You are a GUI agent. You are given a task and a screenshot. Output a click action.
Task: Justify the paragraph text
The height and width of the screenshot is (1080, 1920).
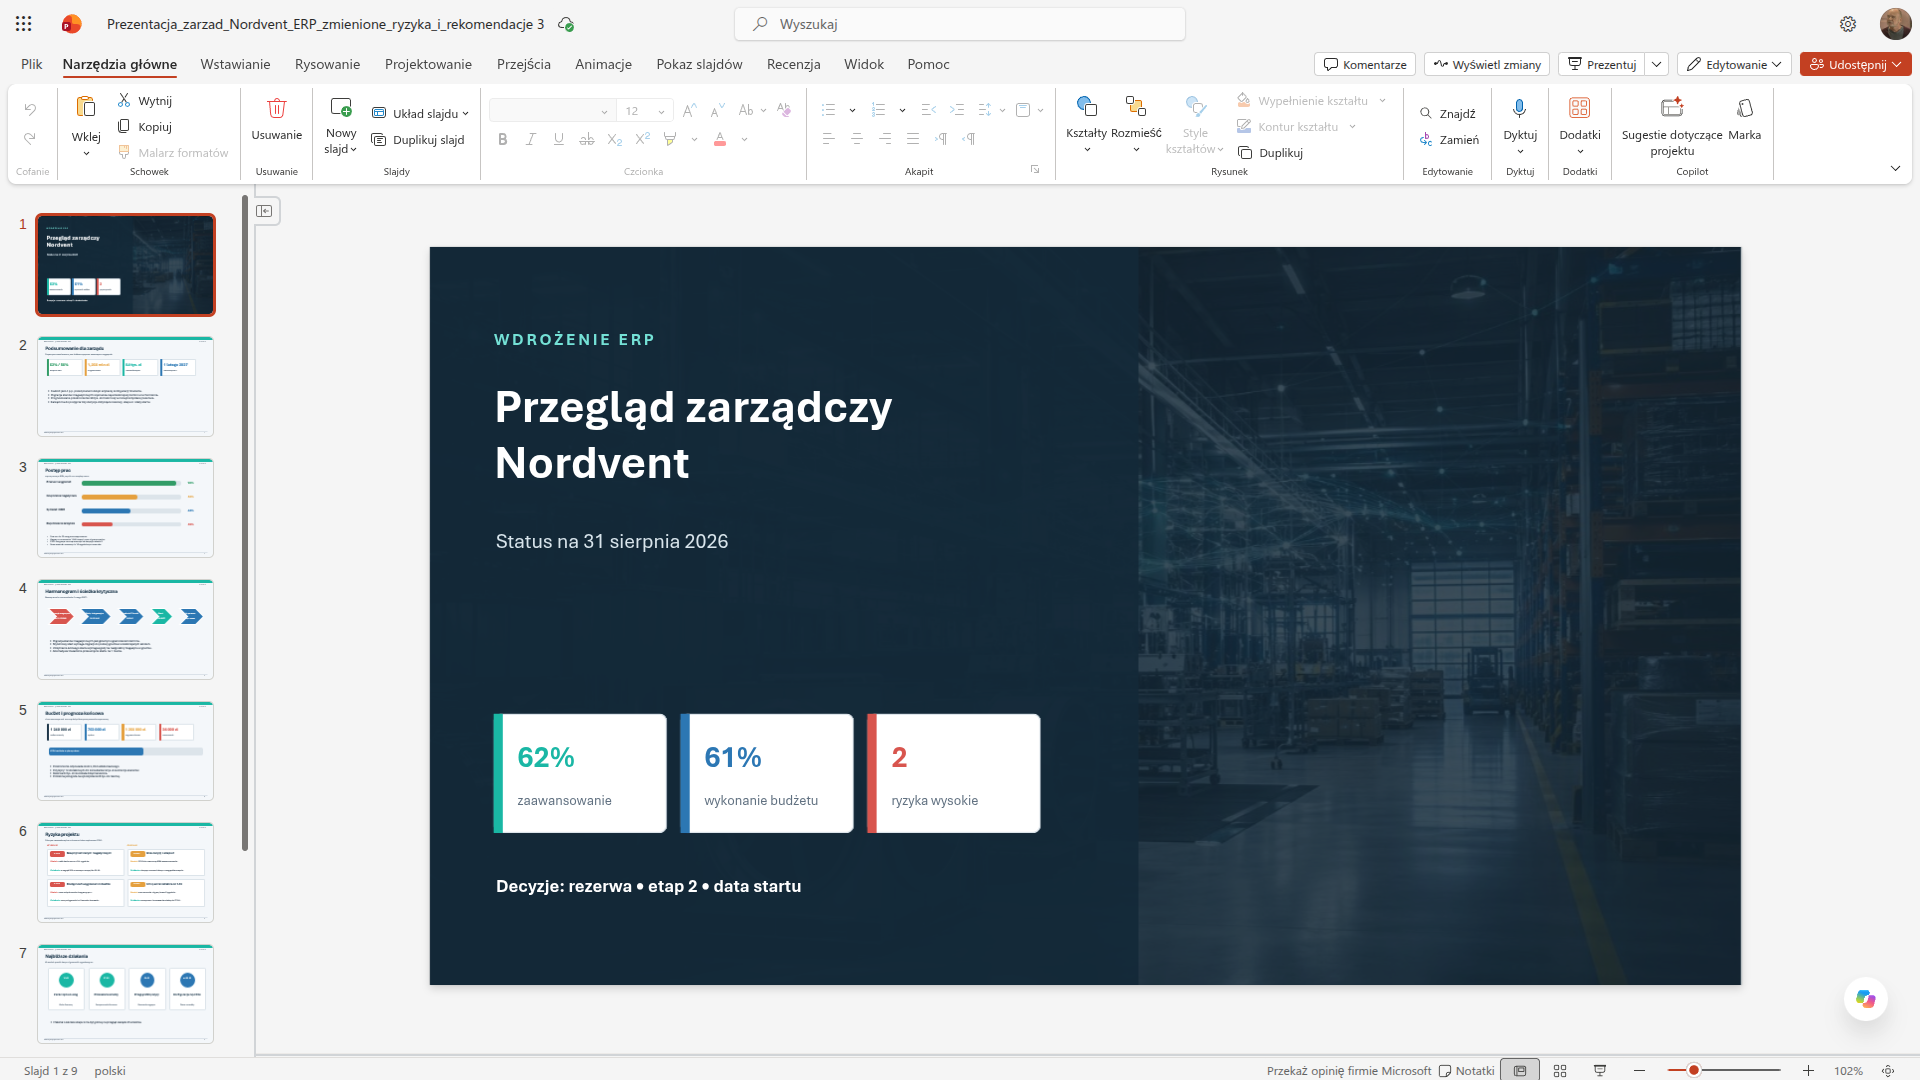(913, 139)
